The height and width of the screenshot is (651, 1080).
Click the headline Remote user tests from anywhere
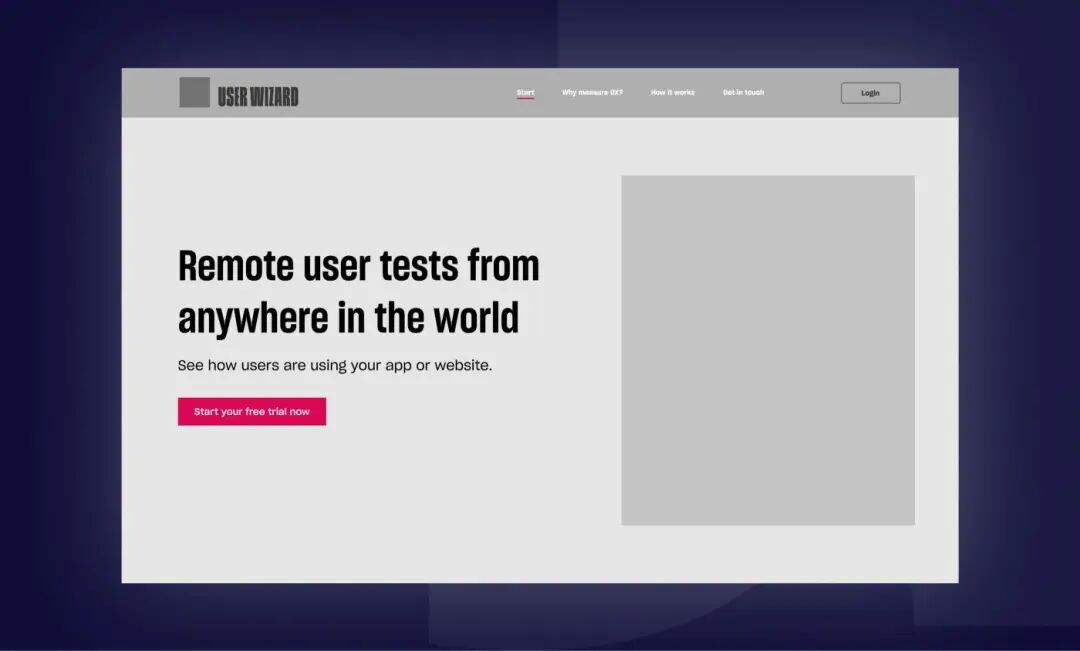click(359, 292)
